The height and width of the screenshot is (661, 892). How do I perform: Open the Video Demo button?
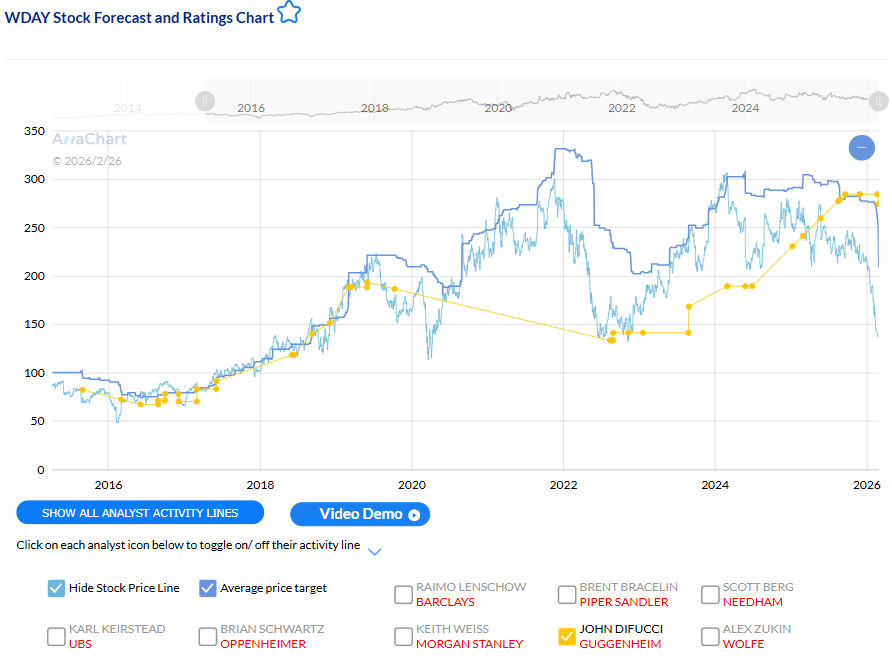coord(359,514)
